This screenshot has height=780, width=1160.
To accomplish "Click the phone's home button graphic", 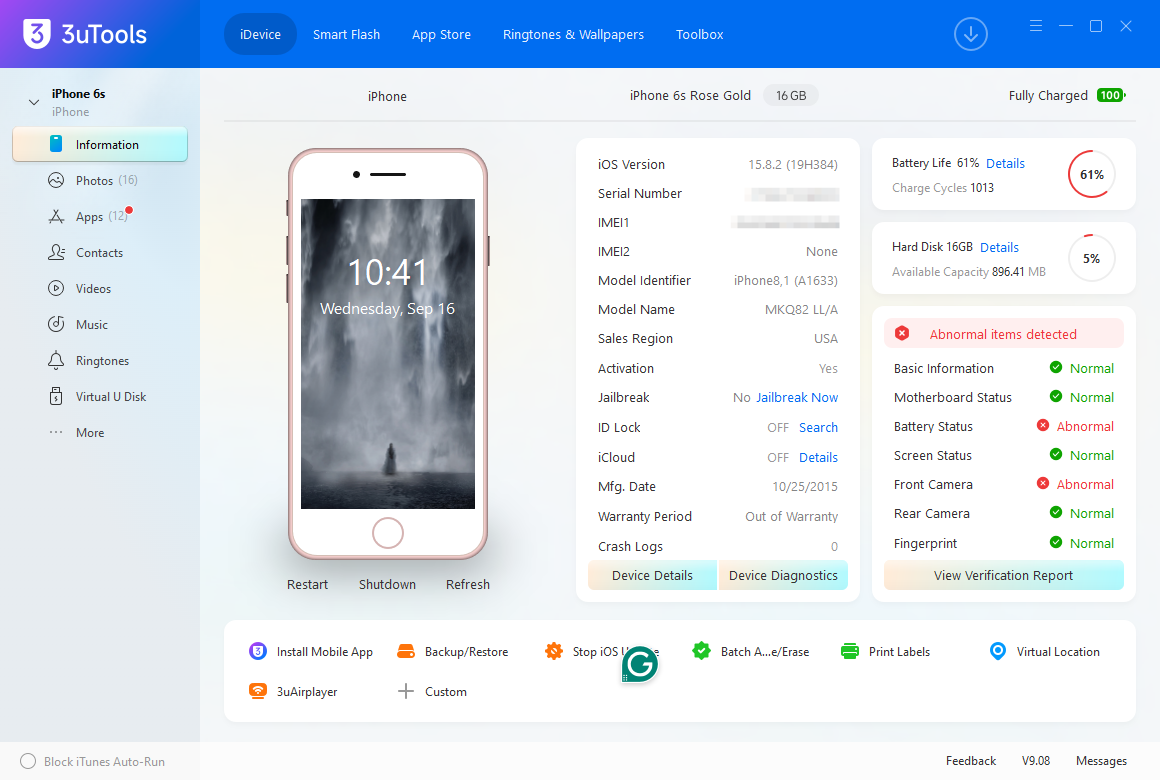I will pyautogui.click(x=388, y=532).
